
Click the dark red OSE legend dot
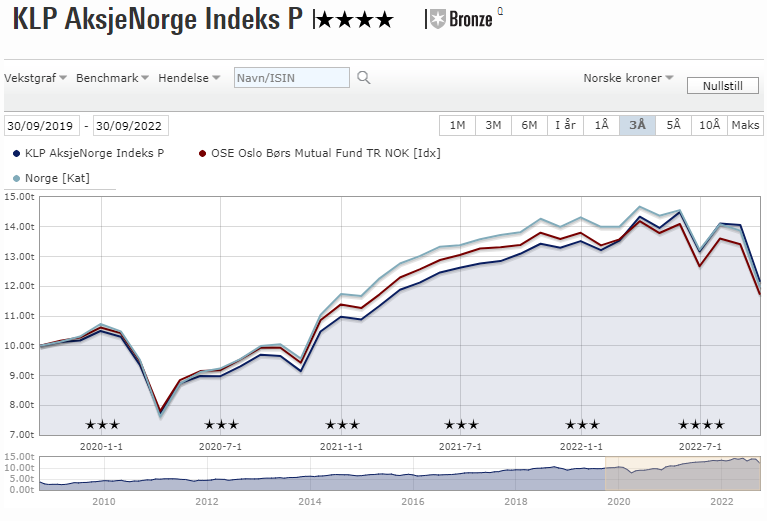[x=203, y=154]
